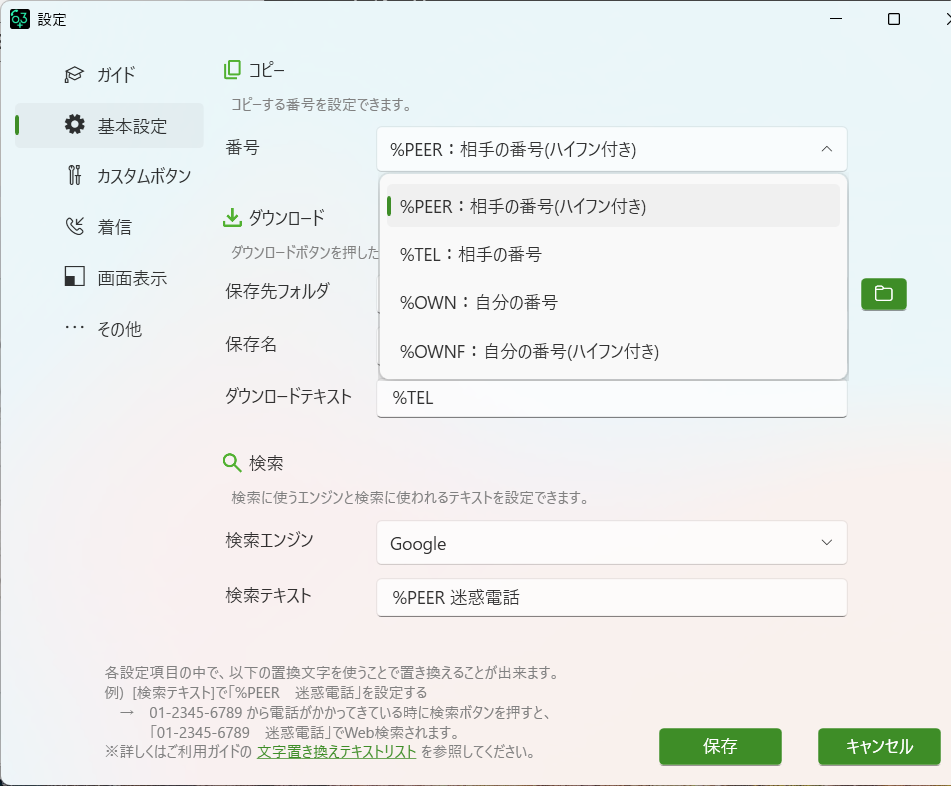Click the three dots その他 icon

pos(74,328)
